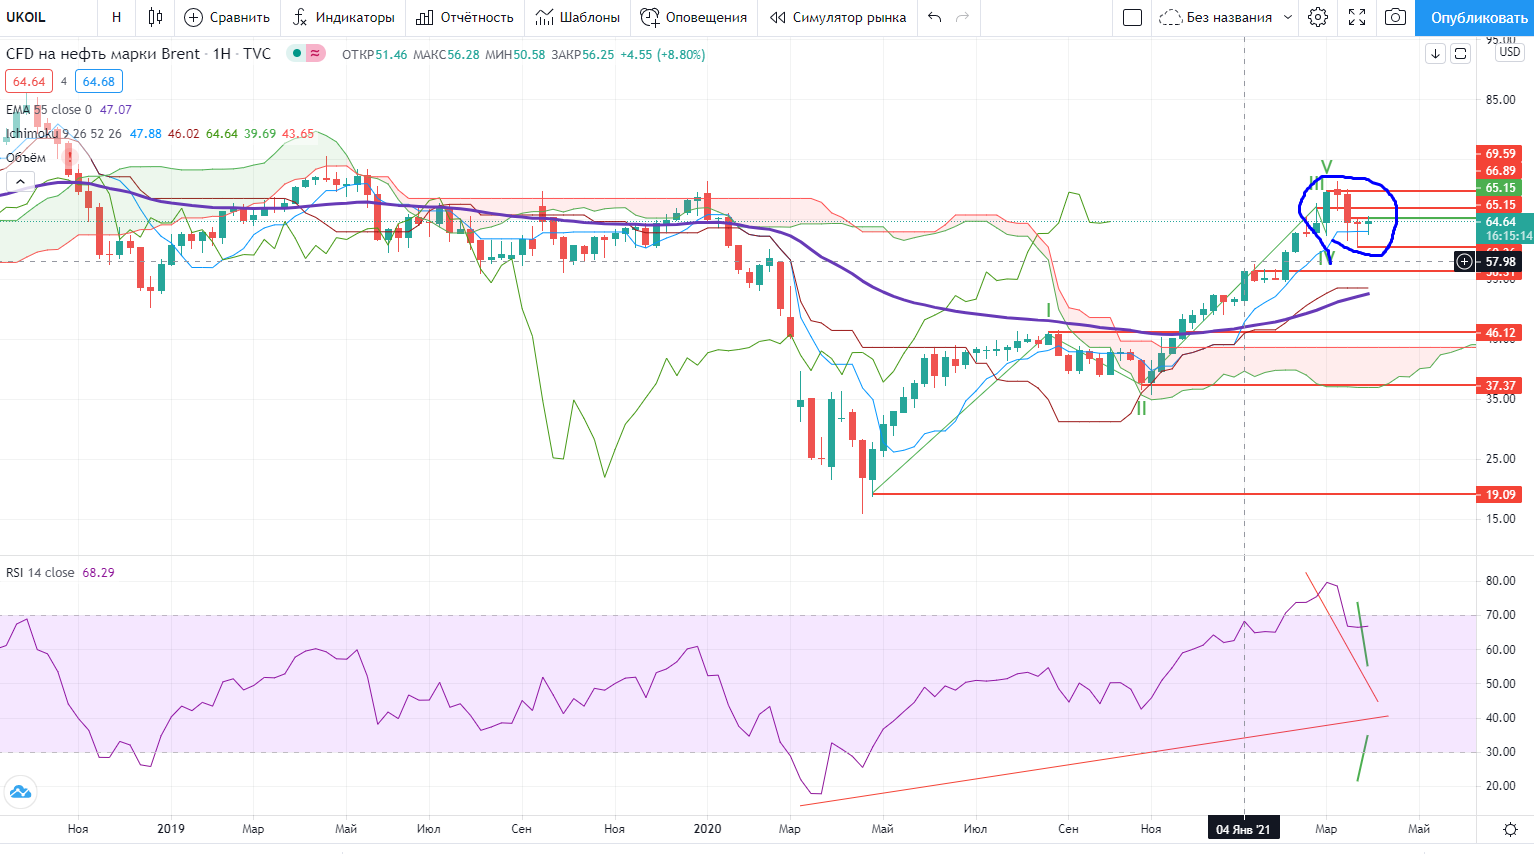Image resolution: width=1534 pixels, height=854 pixels.
Task: Click the UKOIL symbol search field
Action: (x=45, y=17)
